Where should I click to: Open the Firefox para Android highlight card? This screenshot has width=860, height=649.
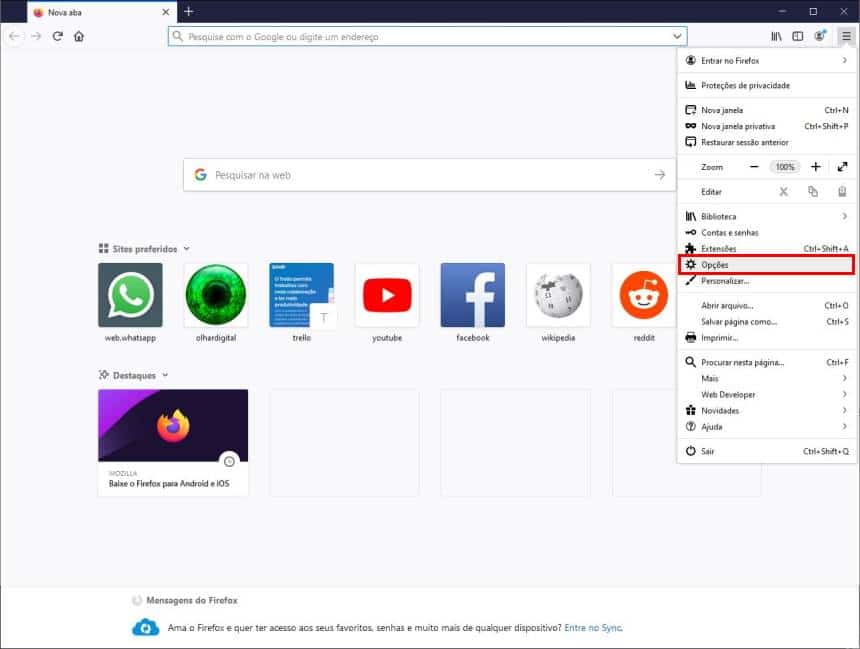[173, 442]
